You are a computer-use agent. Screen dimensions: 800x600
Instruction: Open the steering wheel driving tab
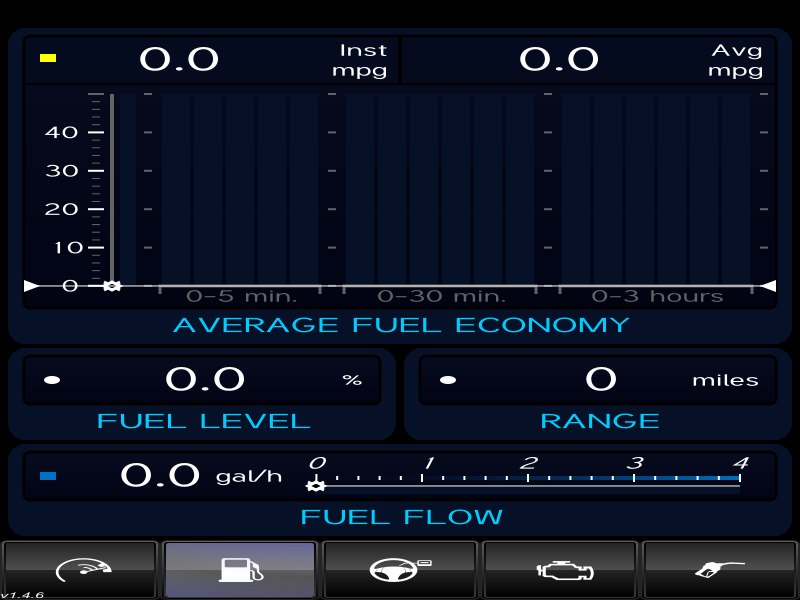point(400,570)
